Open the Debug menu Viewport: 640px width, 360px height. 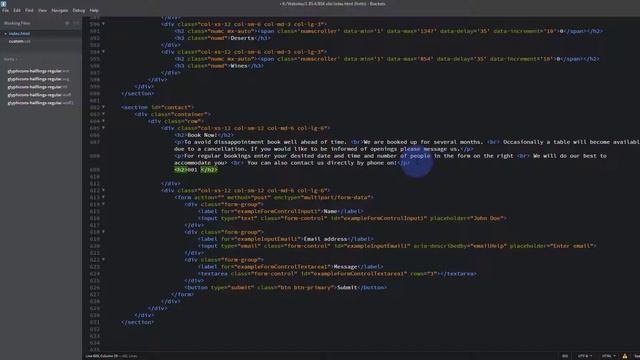(x=79, y=10)
